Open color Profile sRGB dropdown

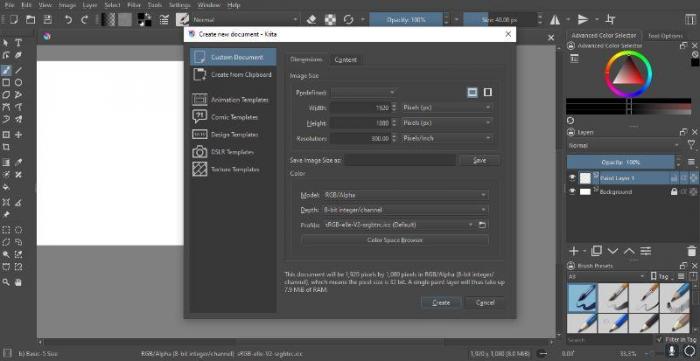click(399, 225)
